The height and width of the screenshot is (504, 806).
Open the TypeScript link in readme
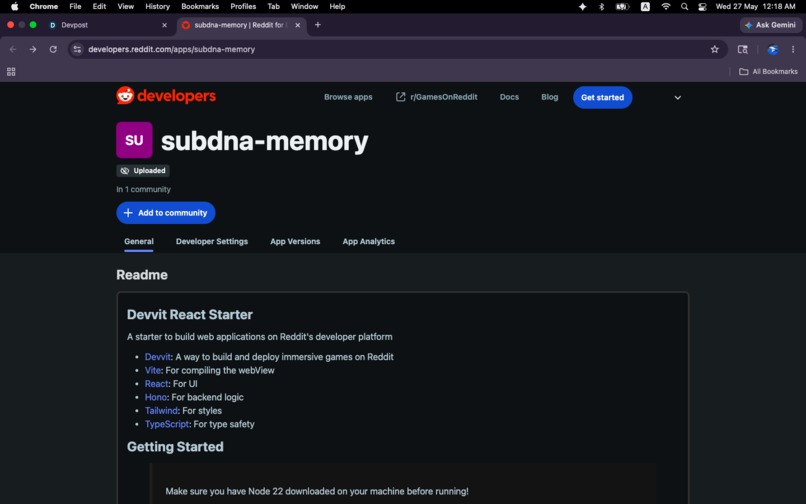tap(167, 424)
